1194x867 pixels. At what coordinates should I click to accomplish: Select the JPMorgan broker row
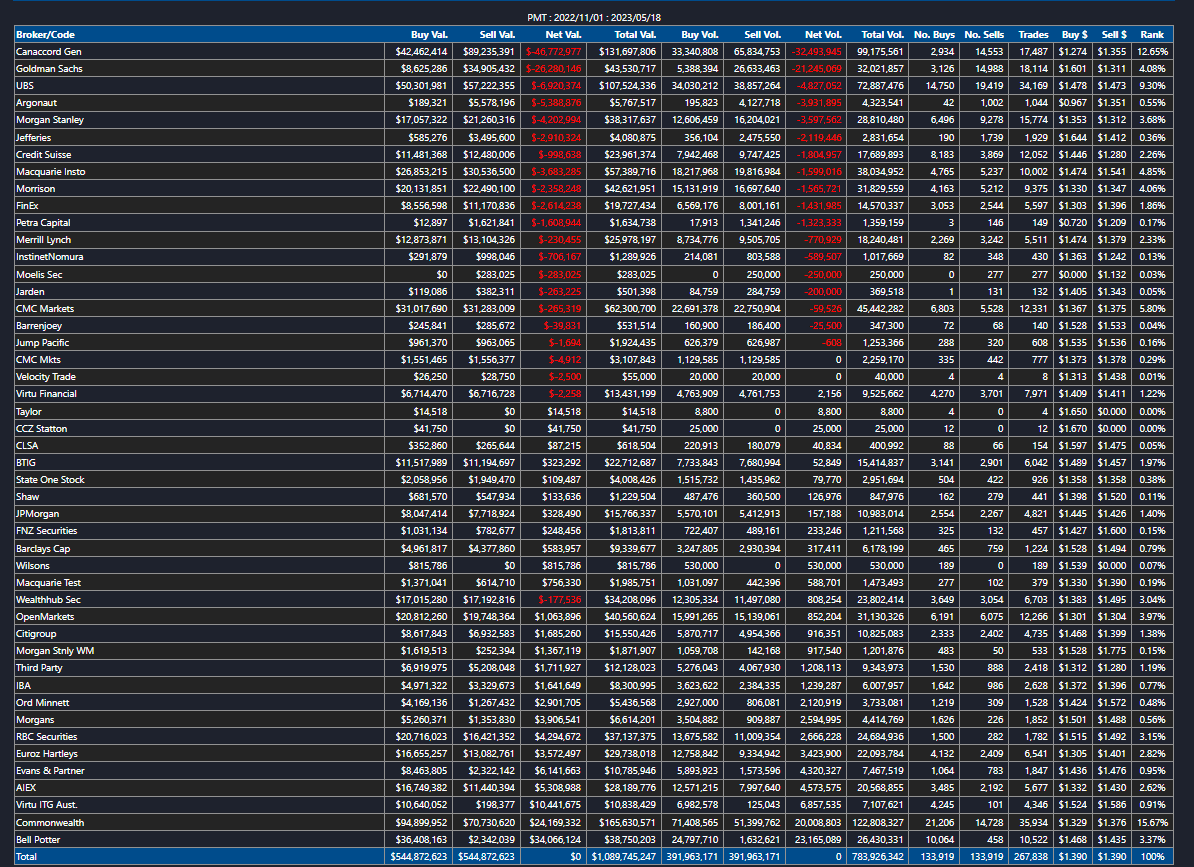594,514
